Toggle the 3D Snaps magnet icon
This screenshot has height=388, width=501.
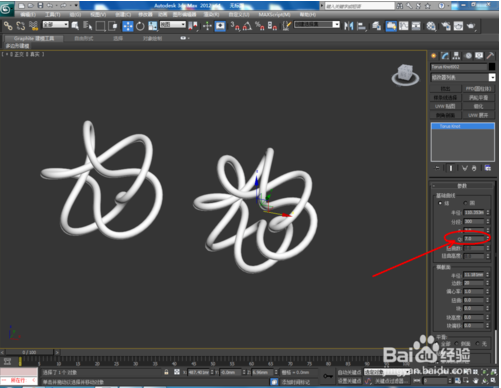pos(235,26)
